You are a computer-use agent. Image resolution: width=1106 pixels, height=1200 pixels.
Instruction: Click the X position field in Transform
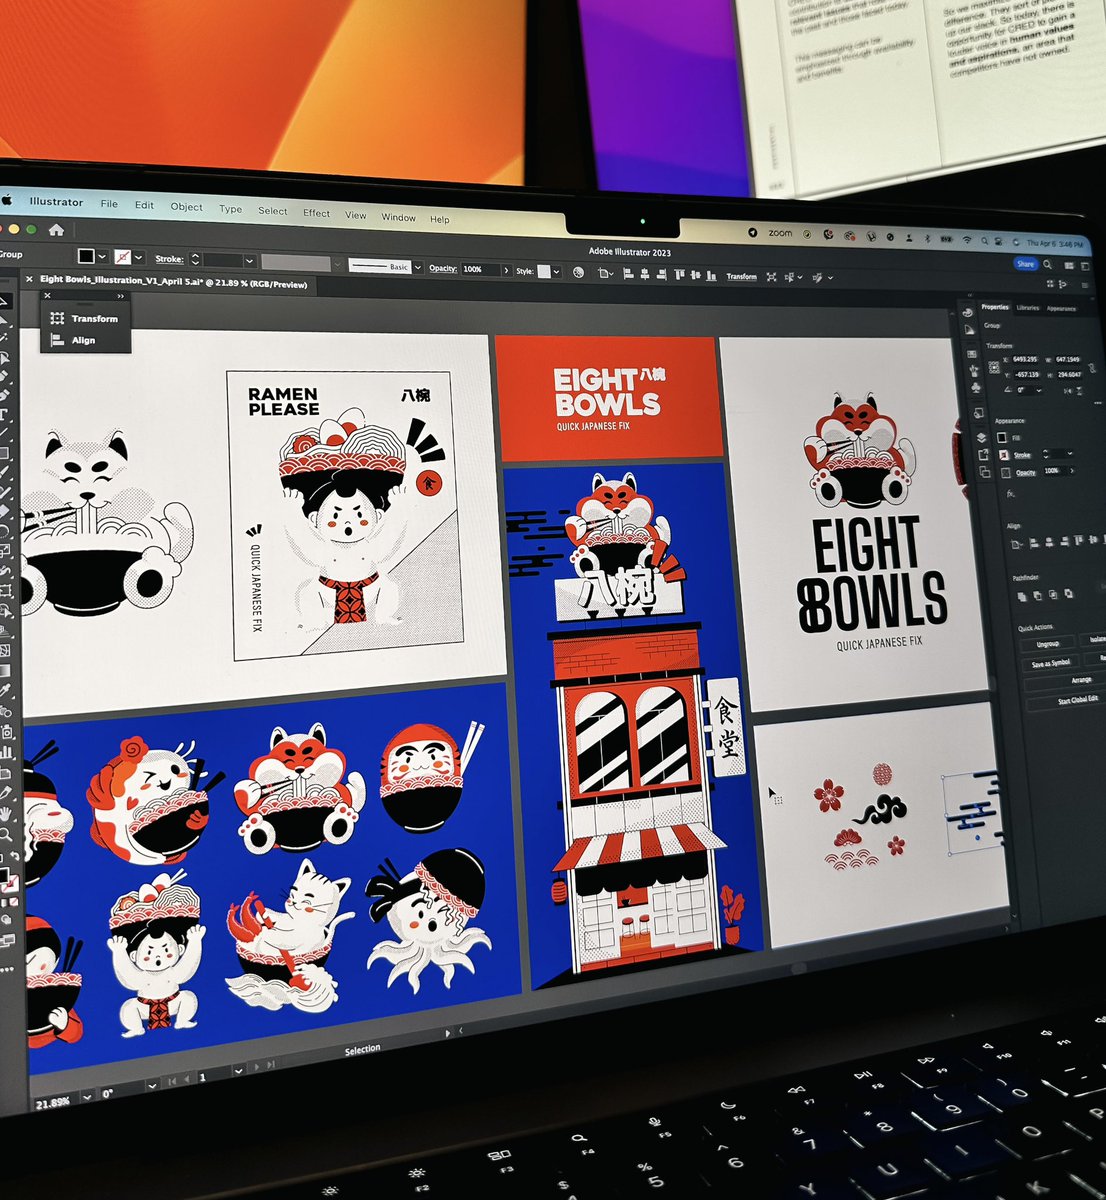[x=1025, y=359]
